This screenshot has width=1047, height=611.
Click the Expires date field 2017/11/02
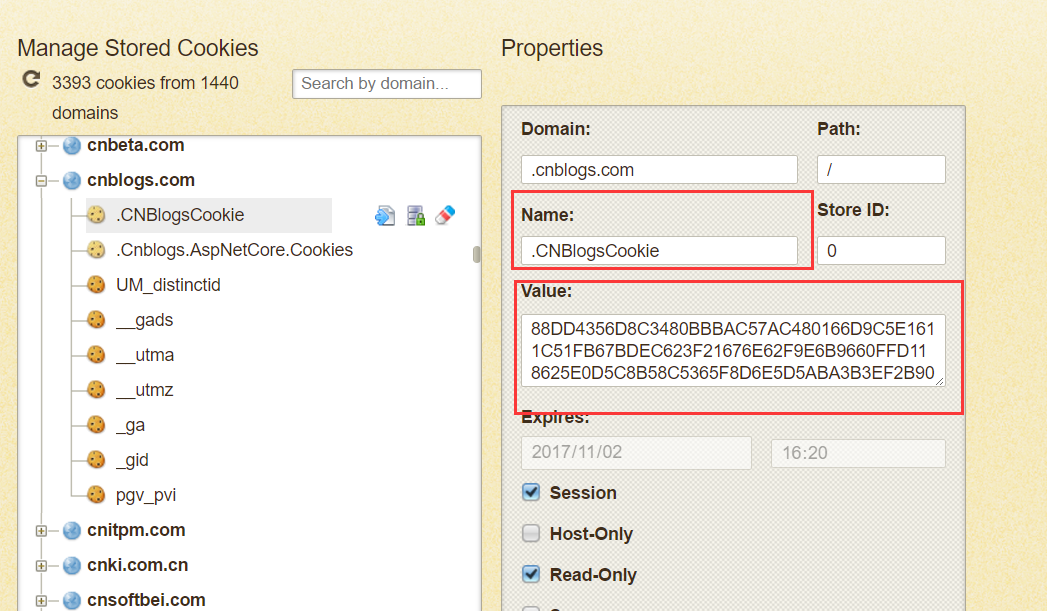[x=636, y=452]
